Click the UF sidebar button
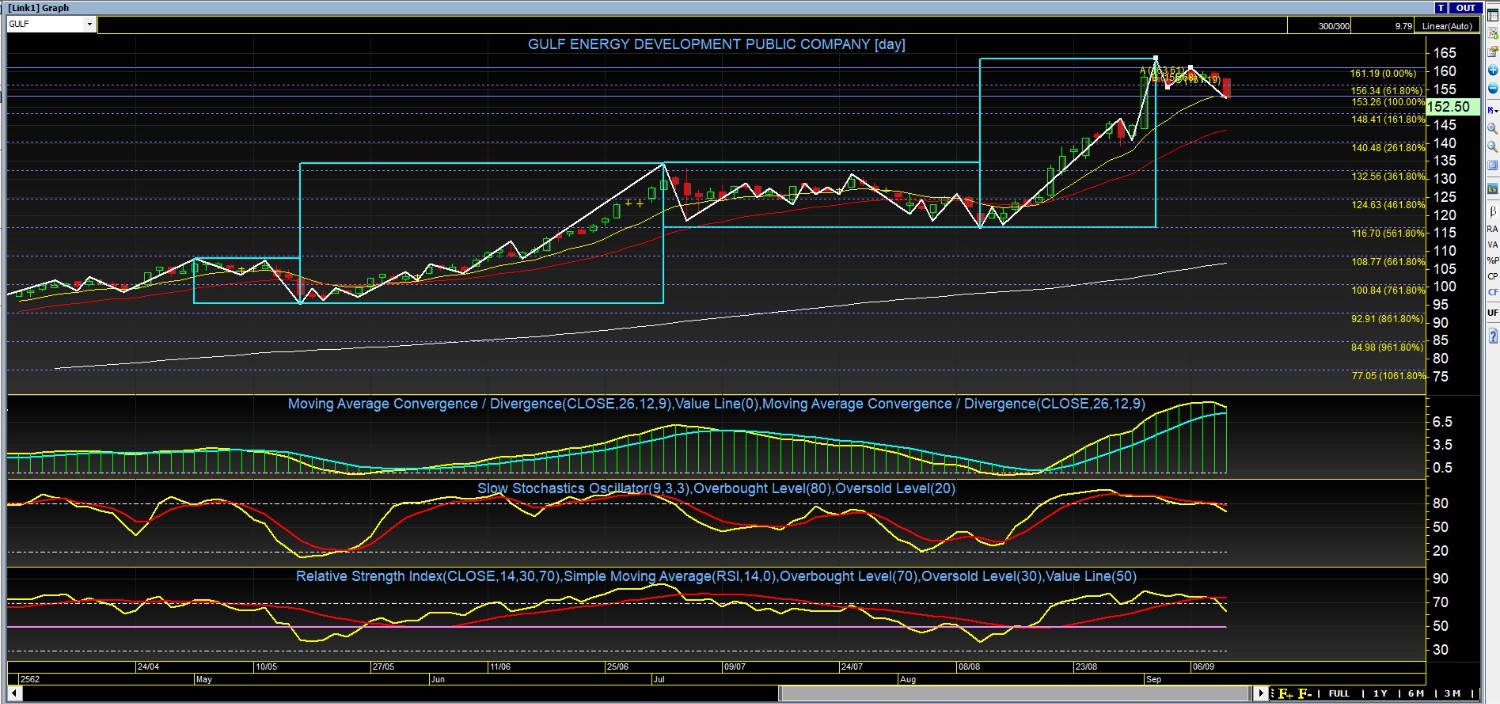 click(x=1492, y=312)
